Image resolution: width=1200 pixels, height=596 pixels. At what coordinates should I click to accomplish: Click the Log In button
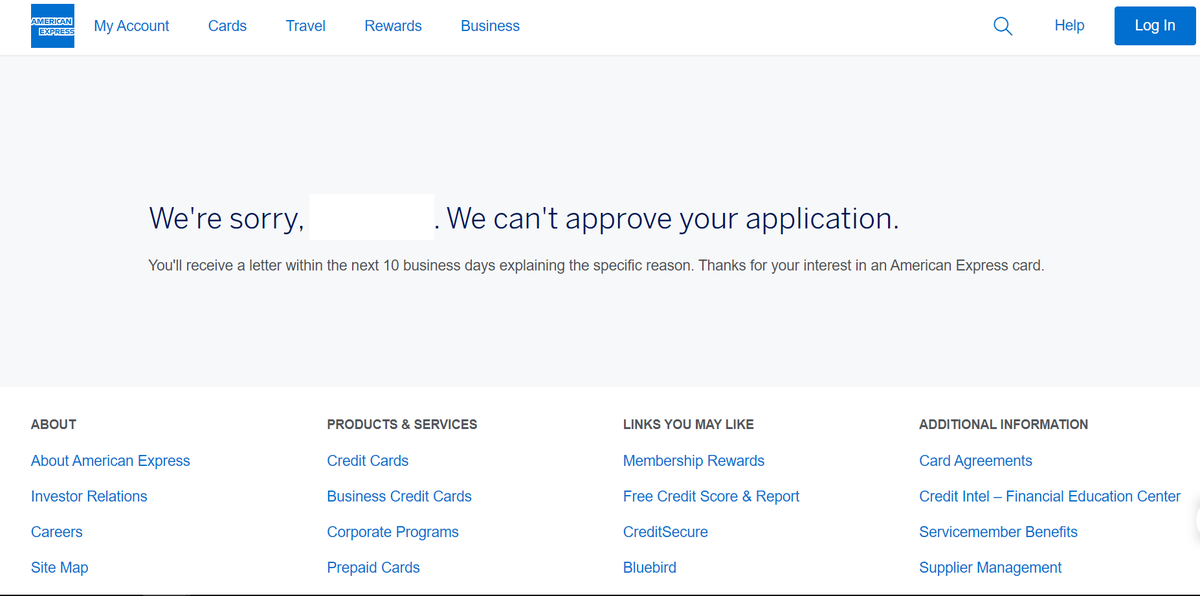pyautogui.click(x=1155, y=26)
